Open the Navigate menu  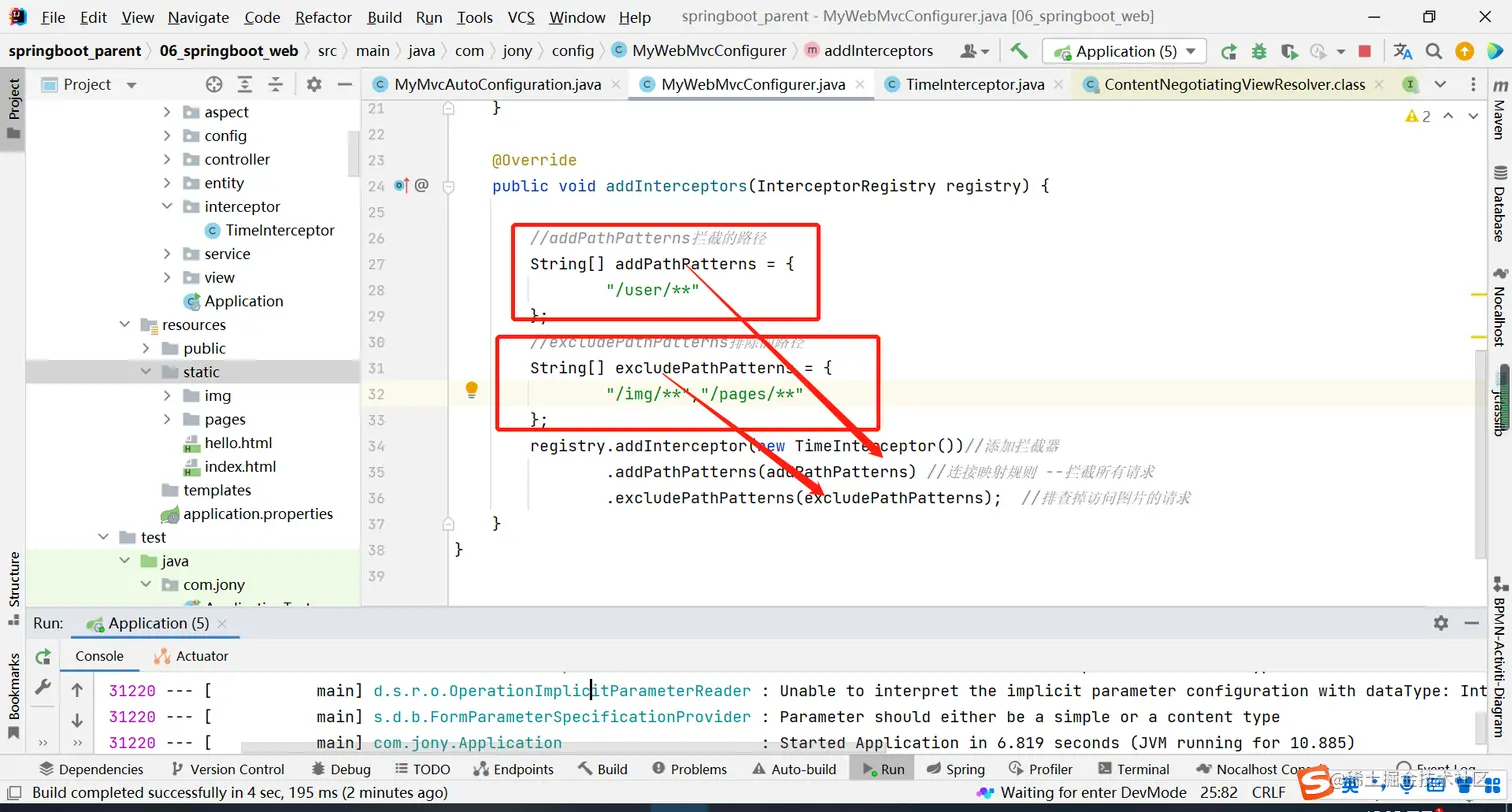(198, 17)
